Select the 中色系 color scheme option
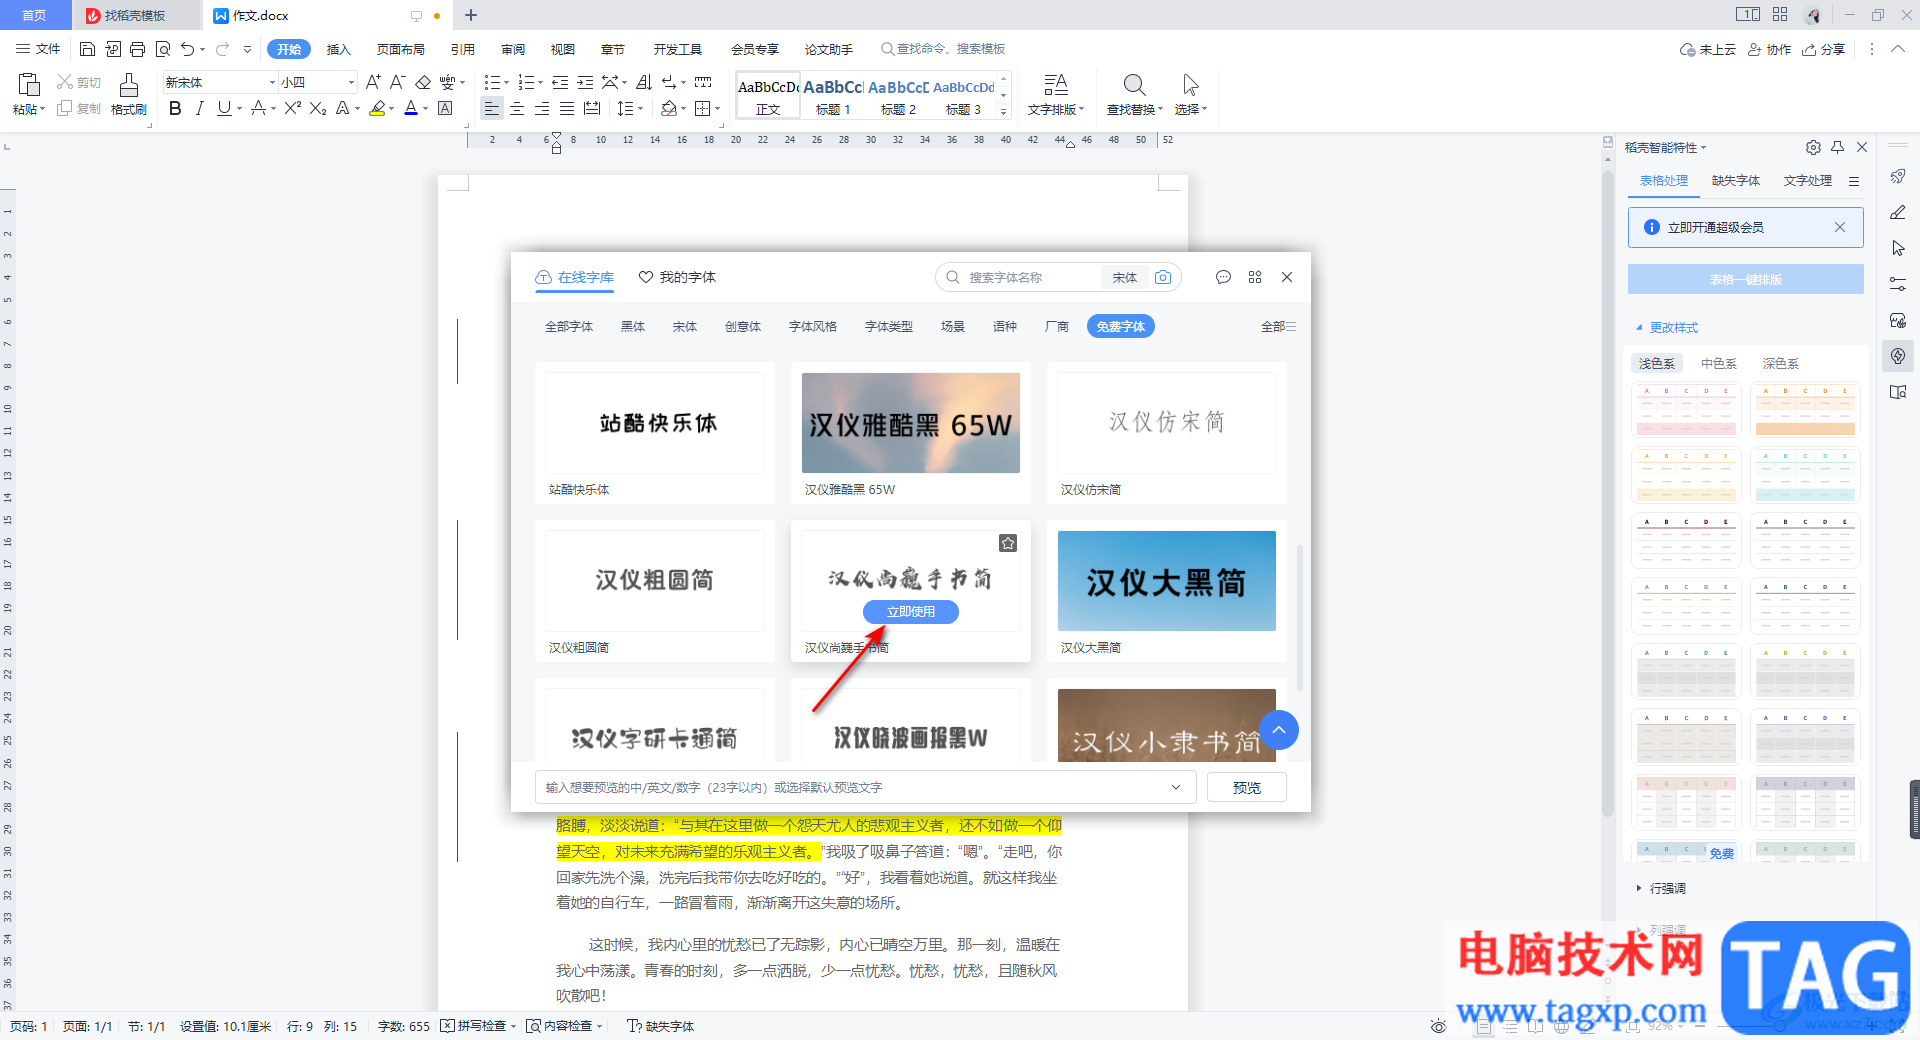1920x1040 pixels. tap(1719, 364)
